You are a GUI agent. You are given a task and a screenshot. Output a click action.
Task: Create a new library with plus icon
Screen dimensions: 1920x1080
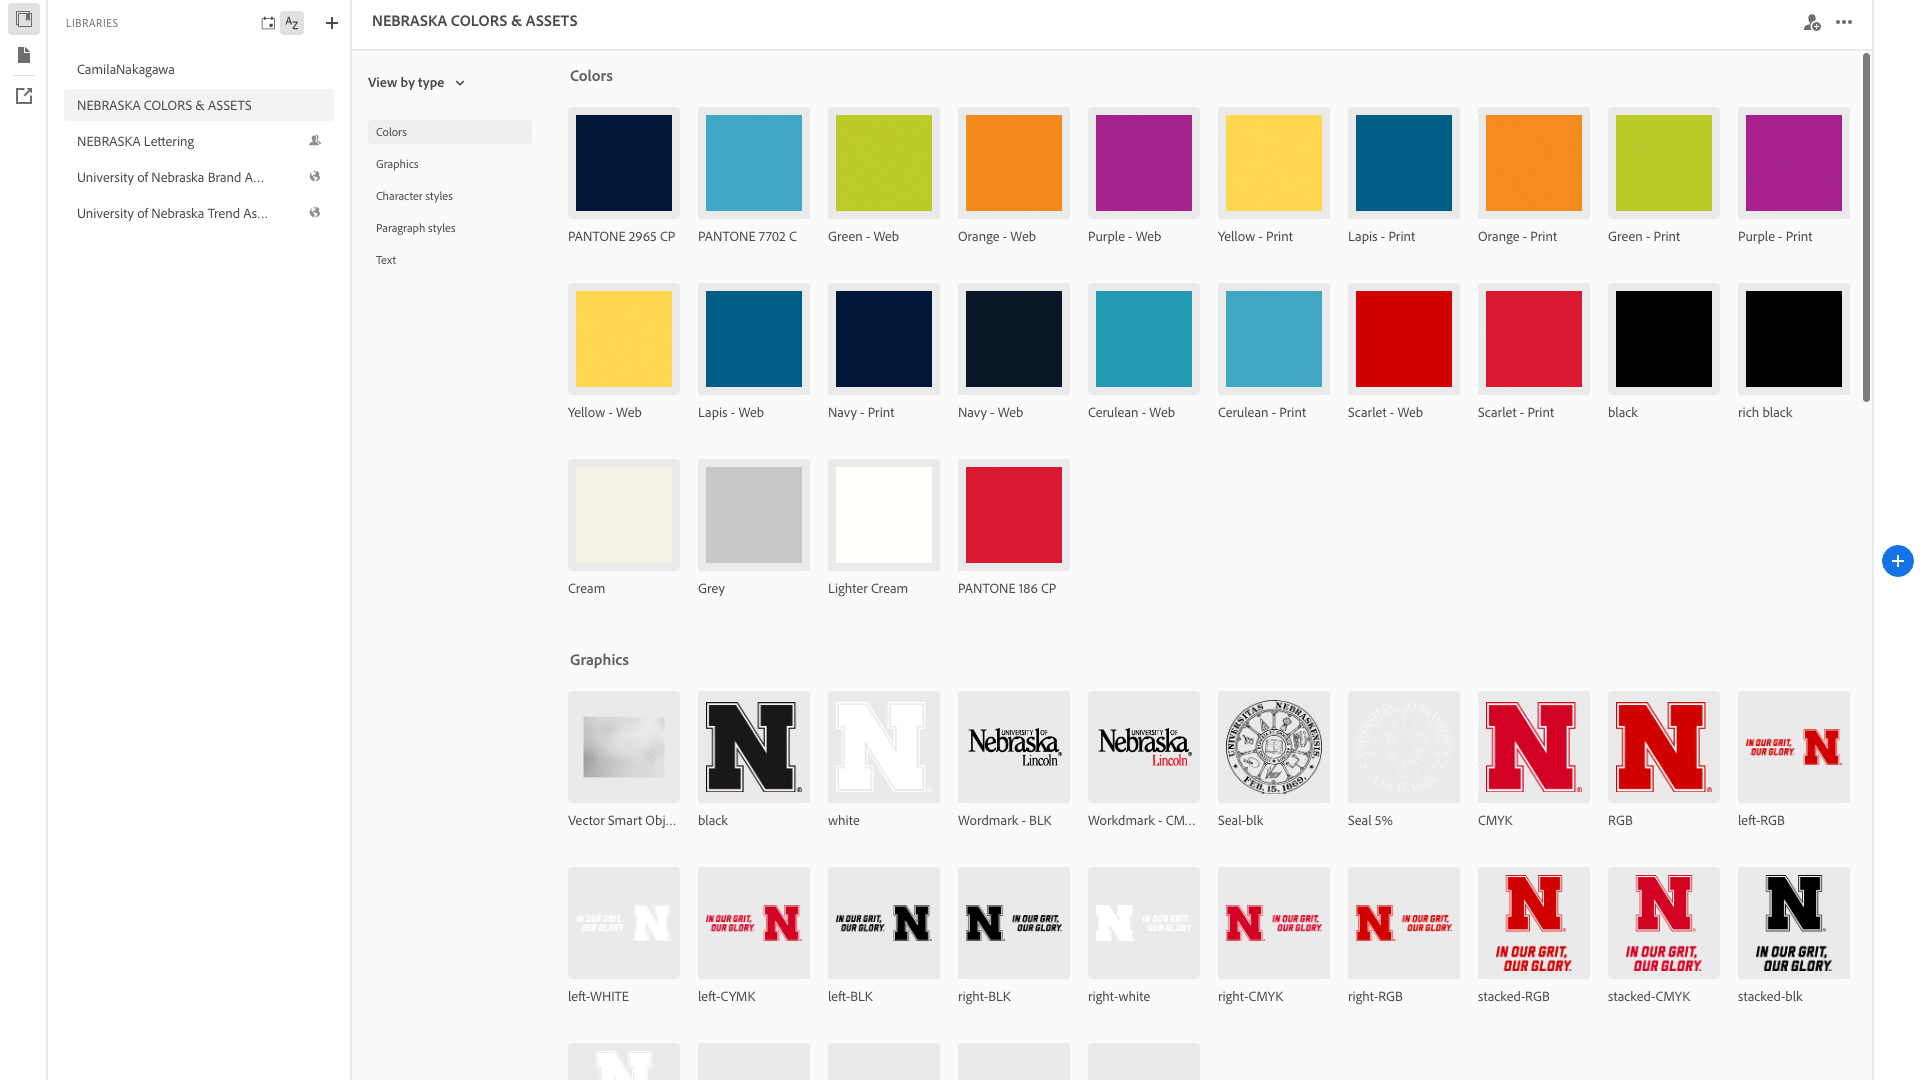point(332,23)
